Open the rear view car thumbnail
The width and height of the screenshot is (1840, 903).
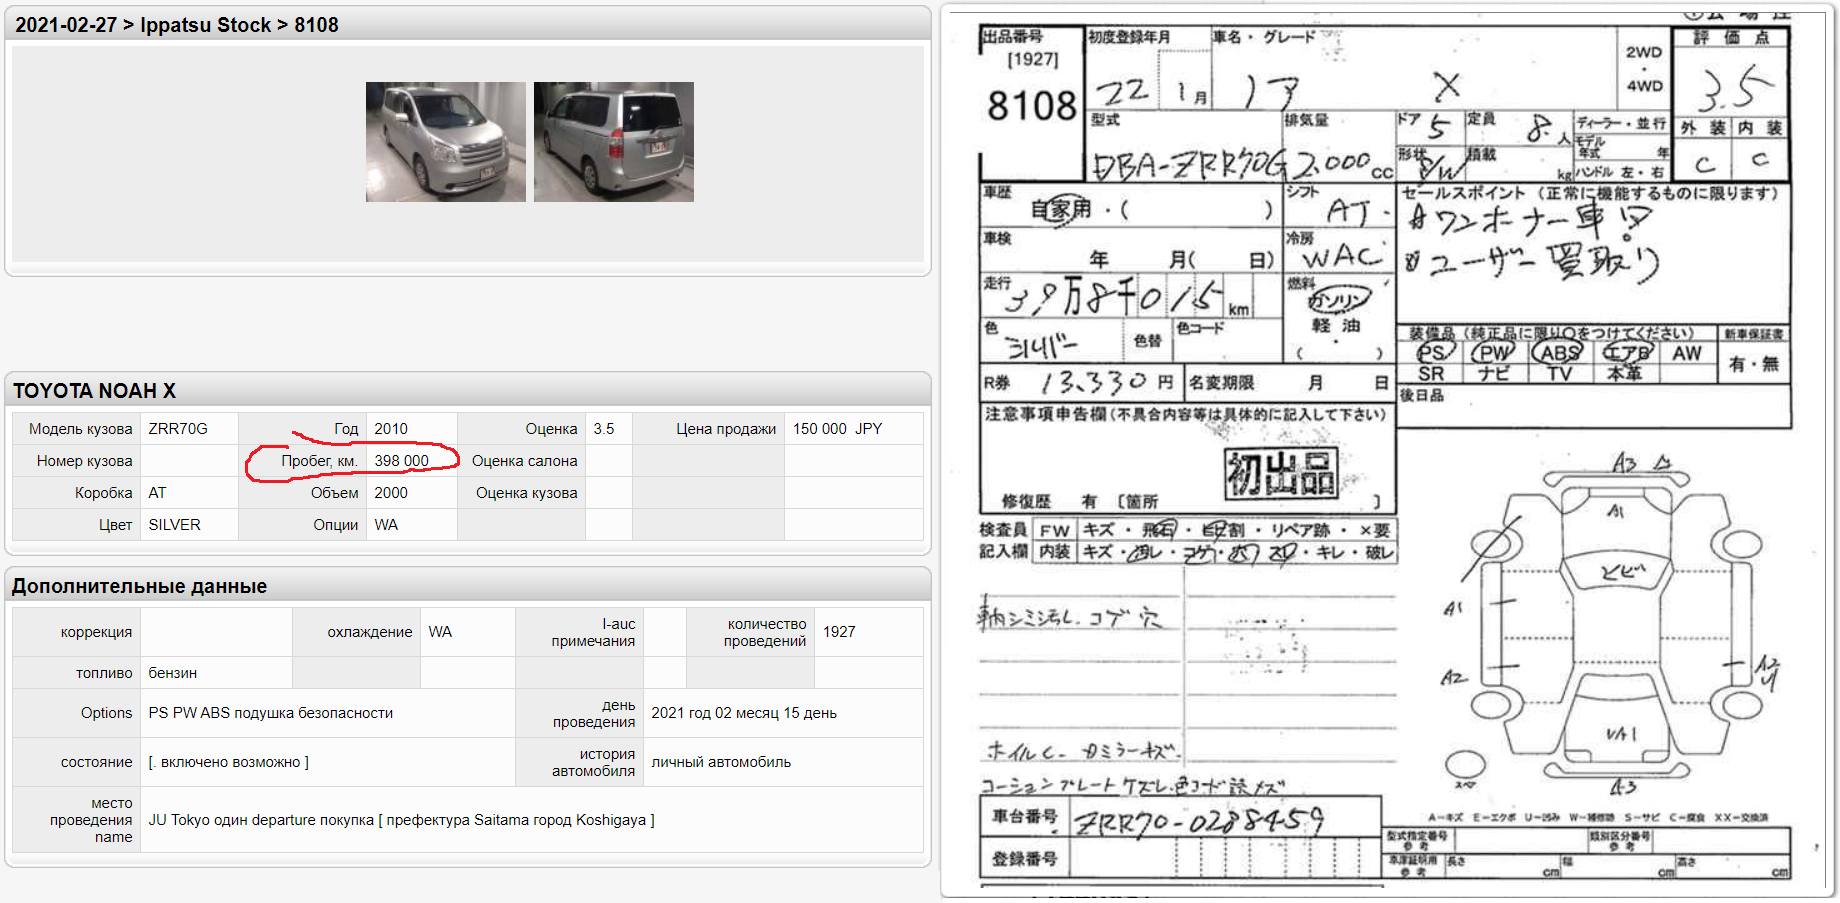point(613,142)
